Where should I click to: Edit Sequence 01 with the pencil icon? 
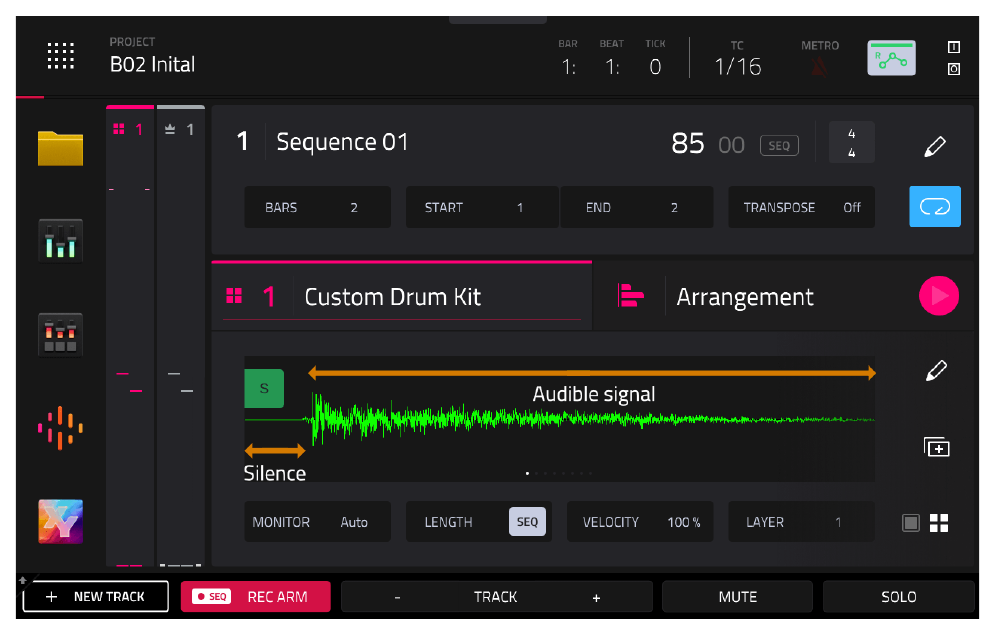935,145
